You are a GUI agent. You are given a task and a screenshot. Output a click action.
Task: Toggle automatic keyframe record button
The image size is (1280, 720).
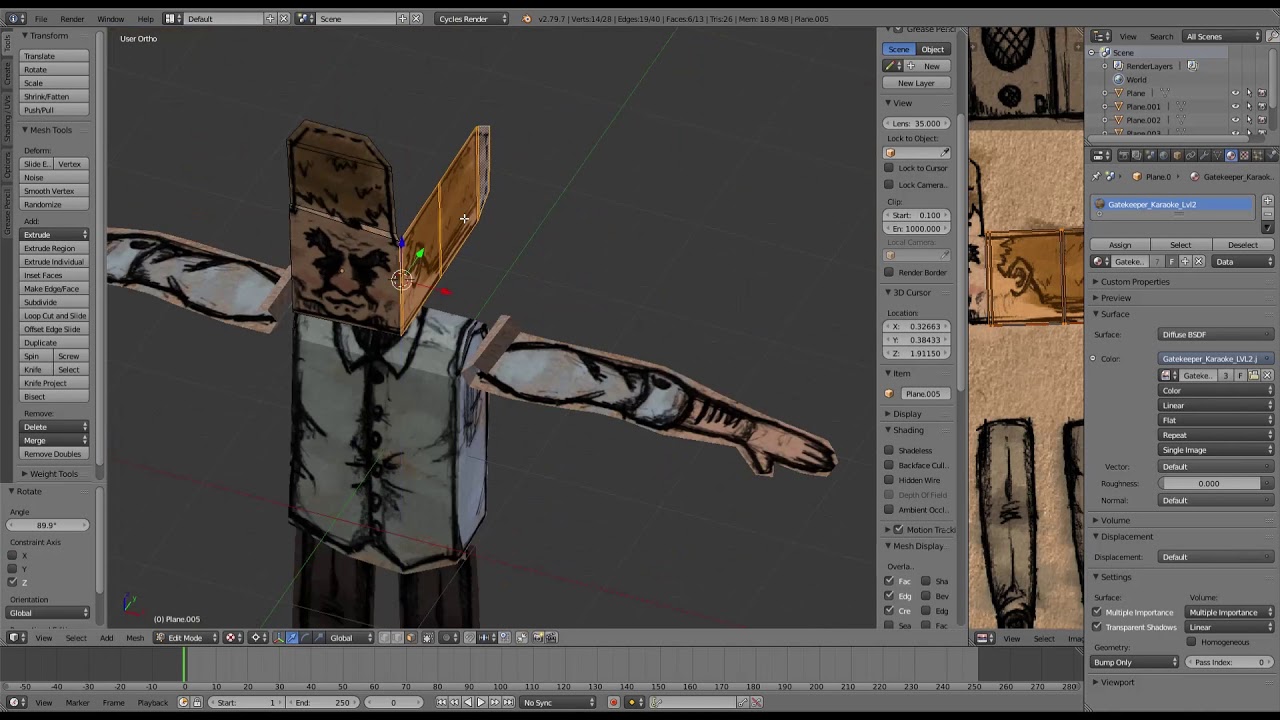pos(614,702)
